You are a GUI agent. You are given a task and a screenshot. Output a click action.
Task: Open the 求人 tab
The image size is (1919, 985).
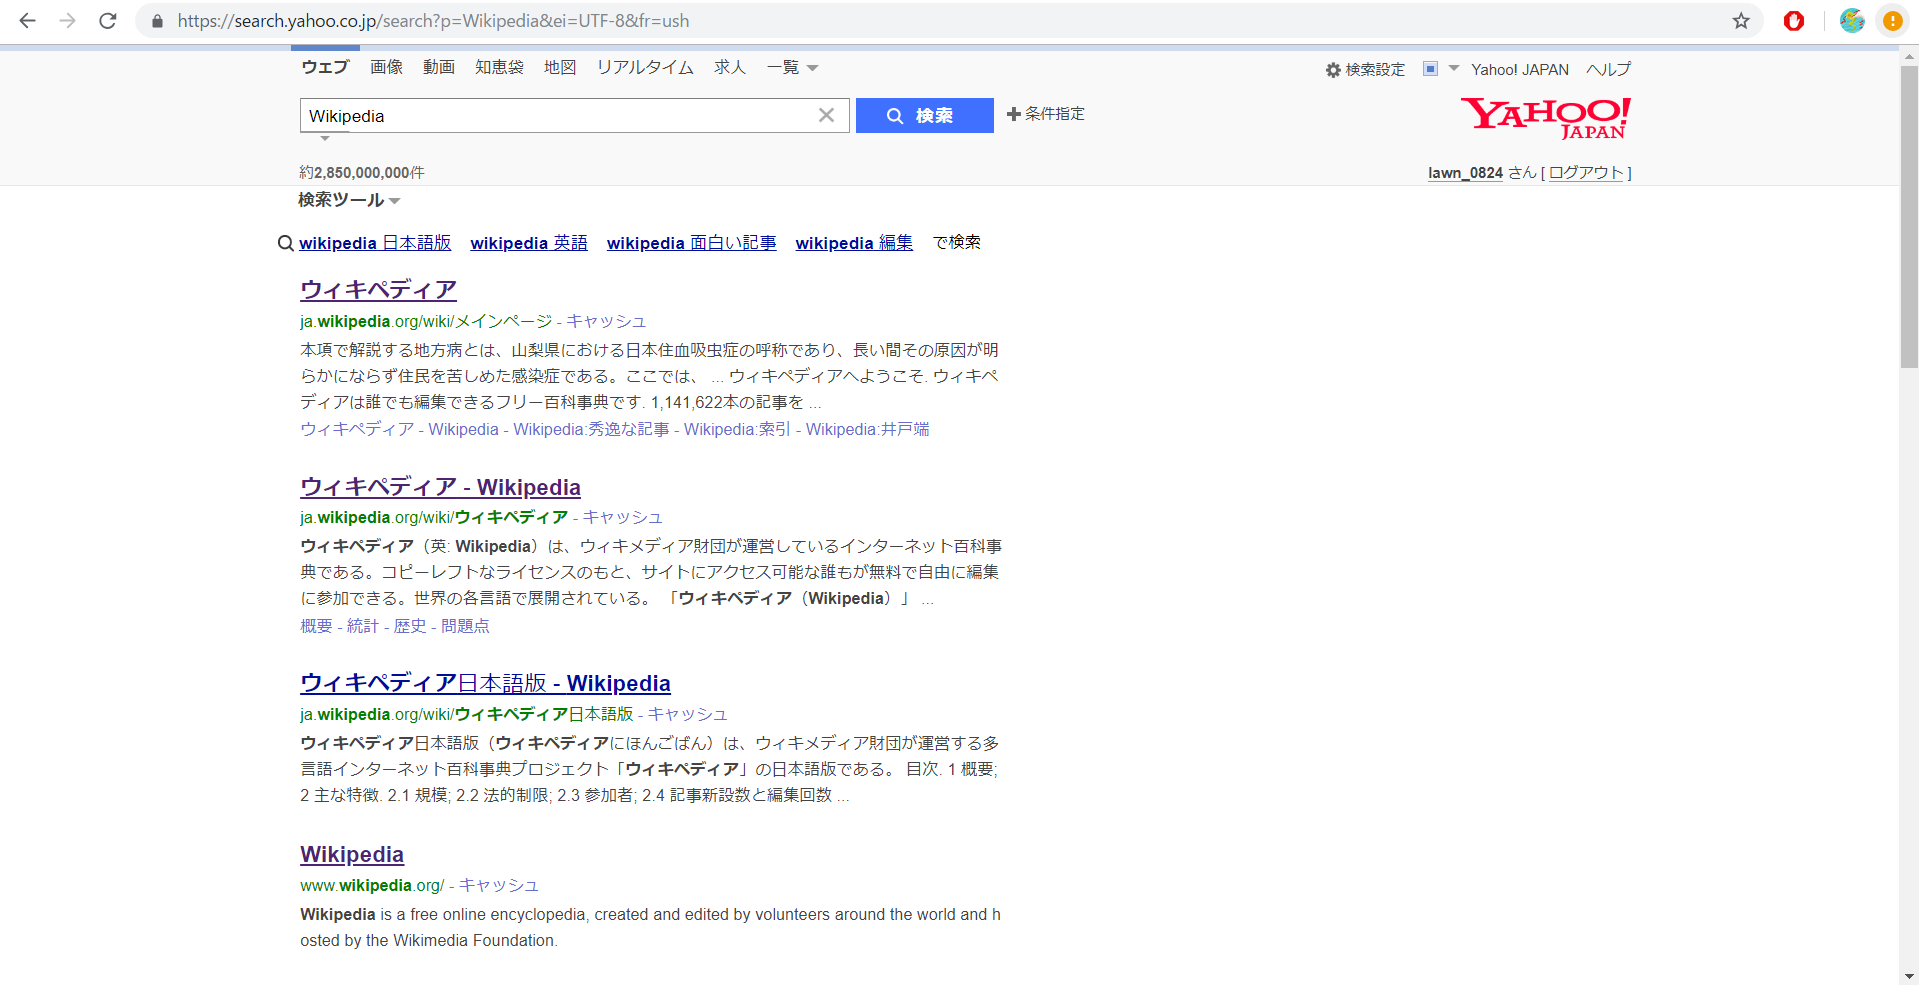[x=730, y=67]
